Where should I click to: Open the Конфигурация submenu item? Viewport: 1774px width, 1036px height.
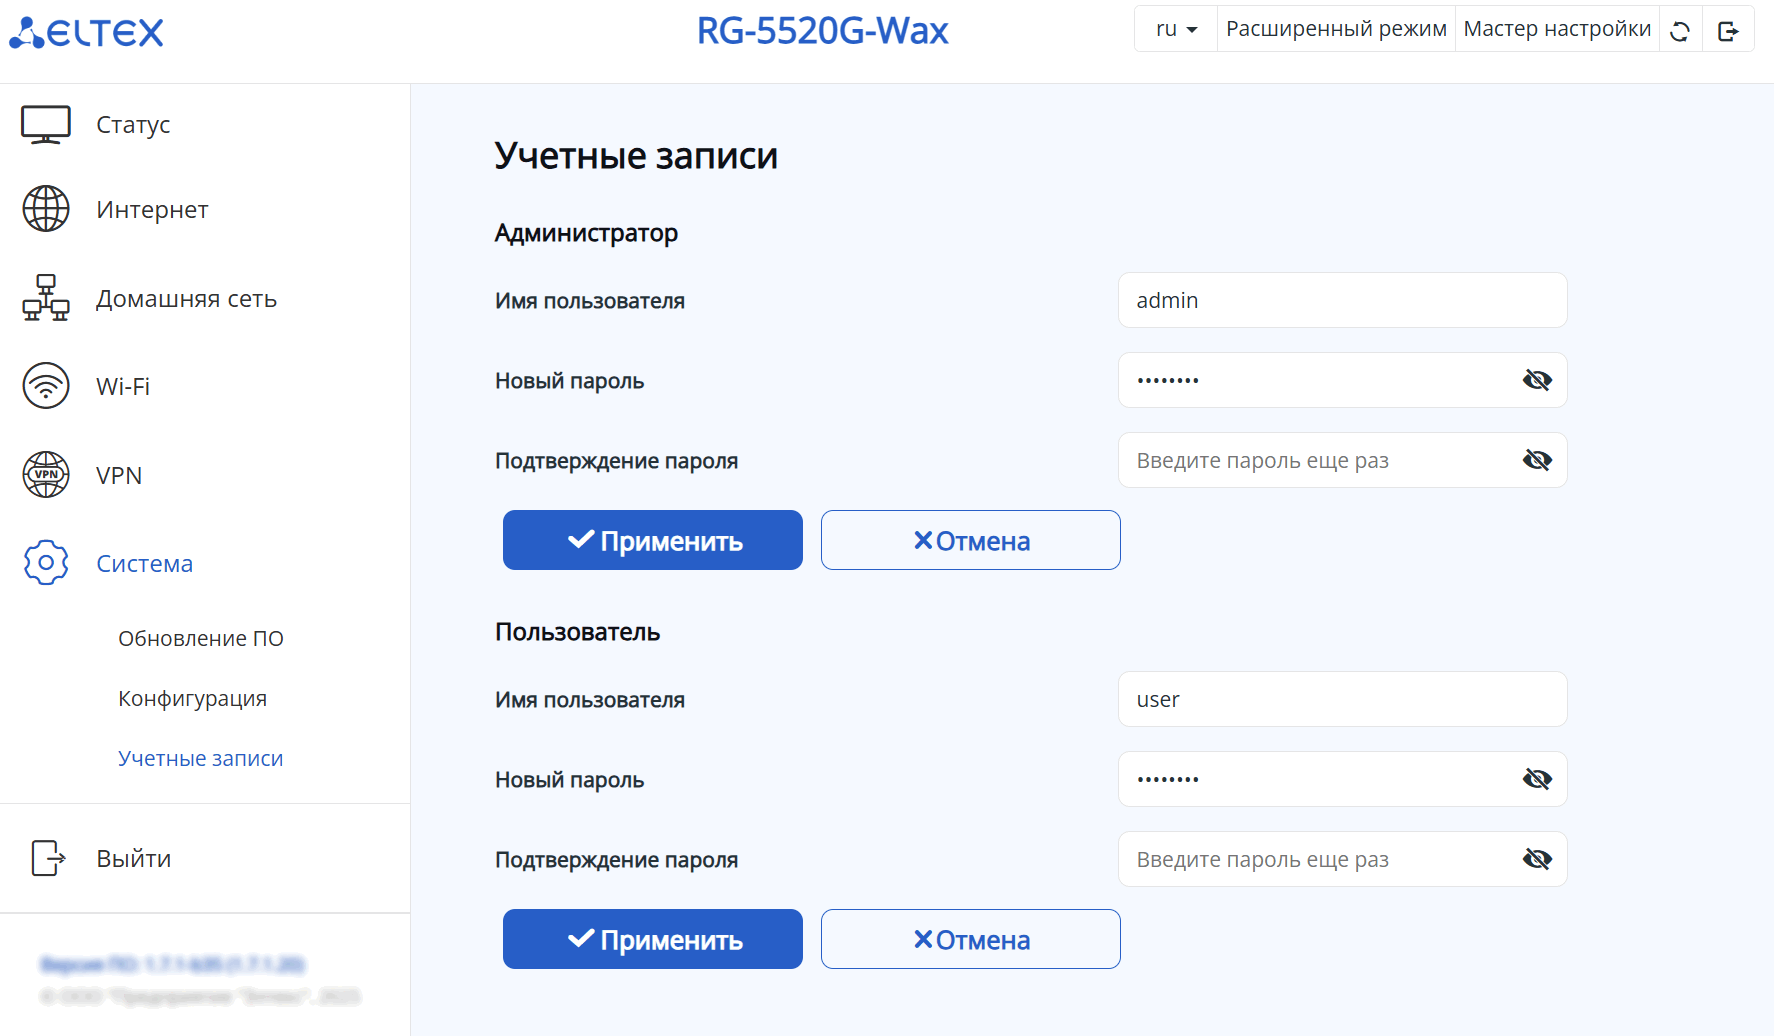tap(192, 698)
